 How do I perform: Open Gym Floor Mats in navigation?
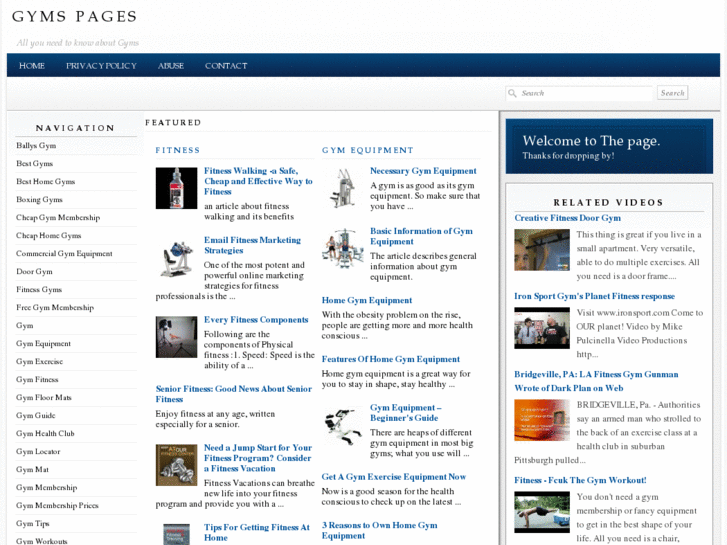pos(44,398)
